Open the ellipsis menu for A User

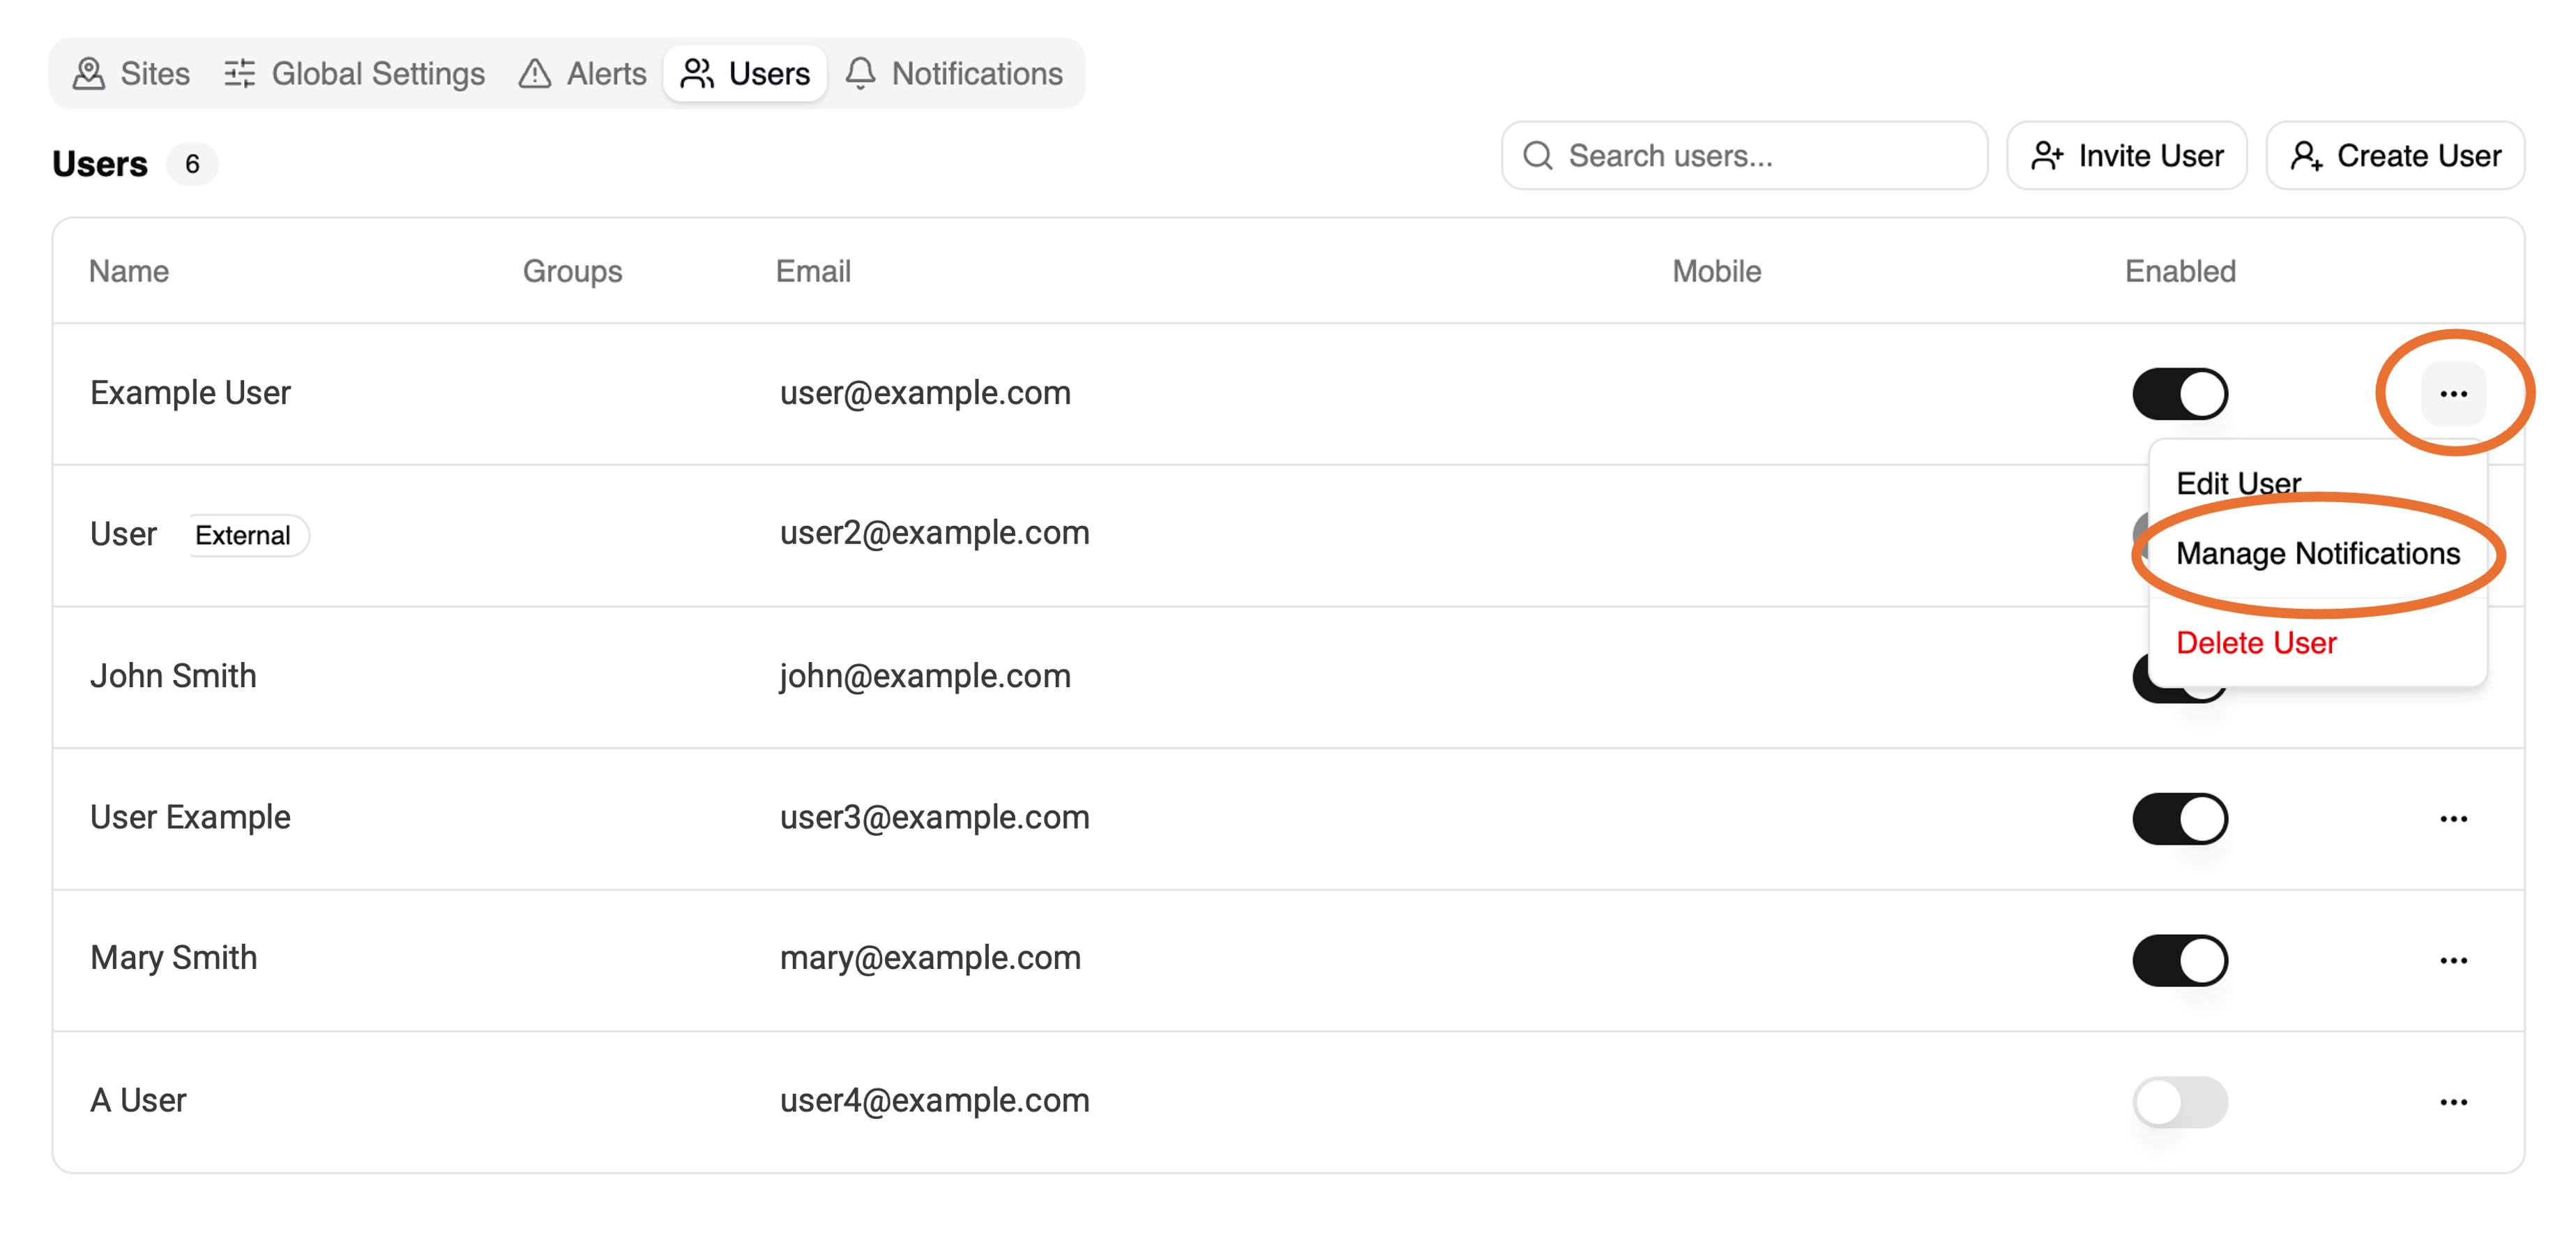pyautogui.click(x=2454, y=1102)
